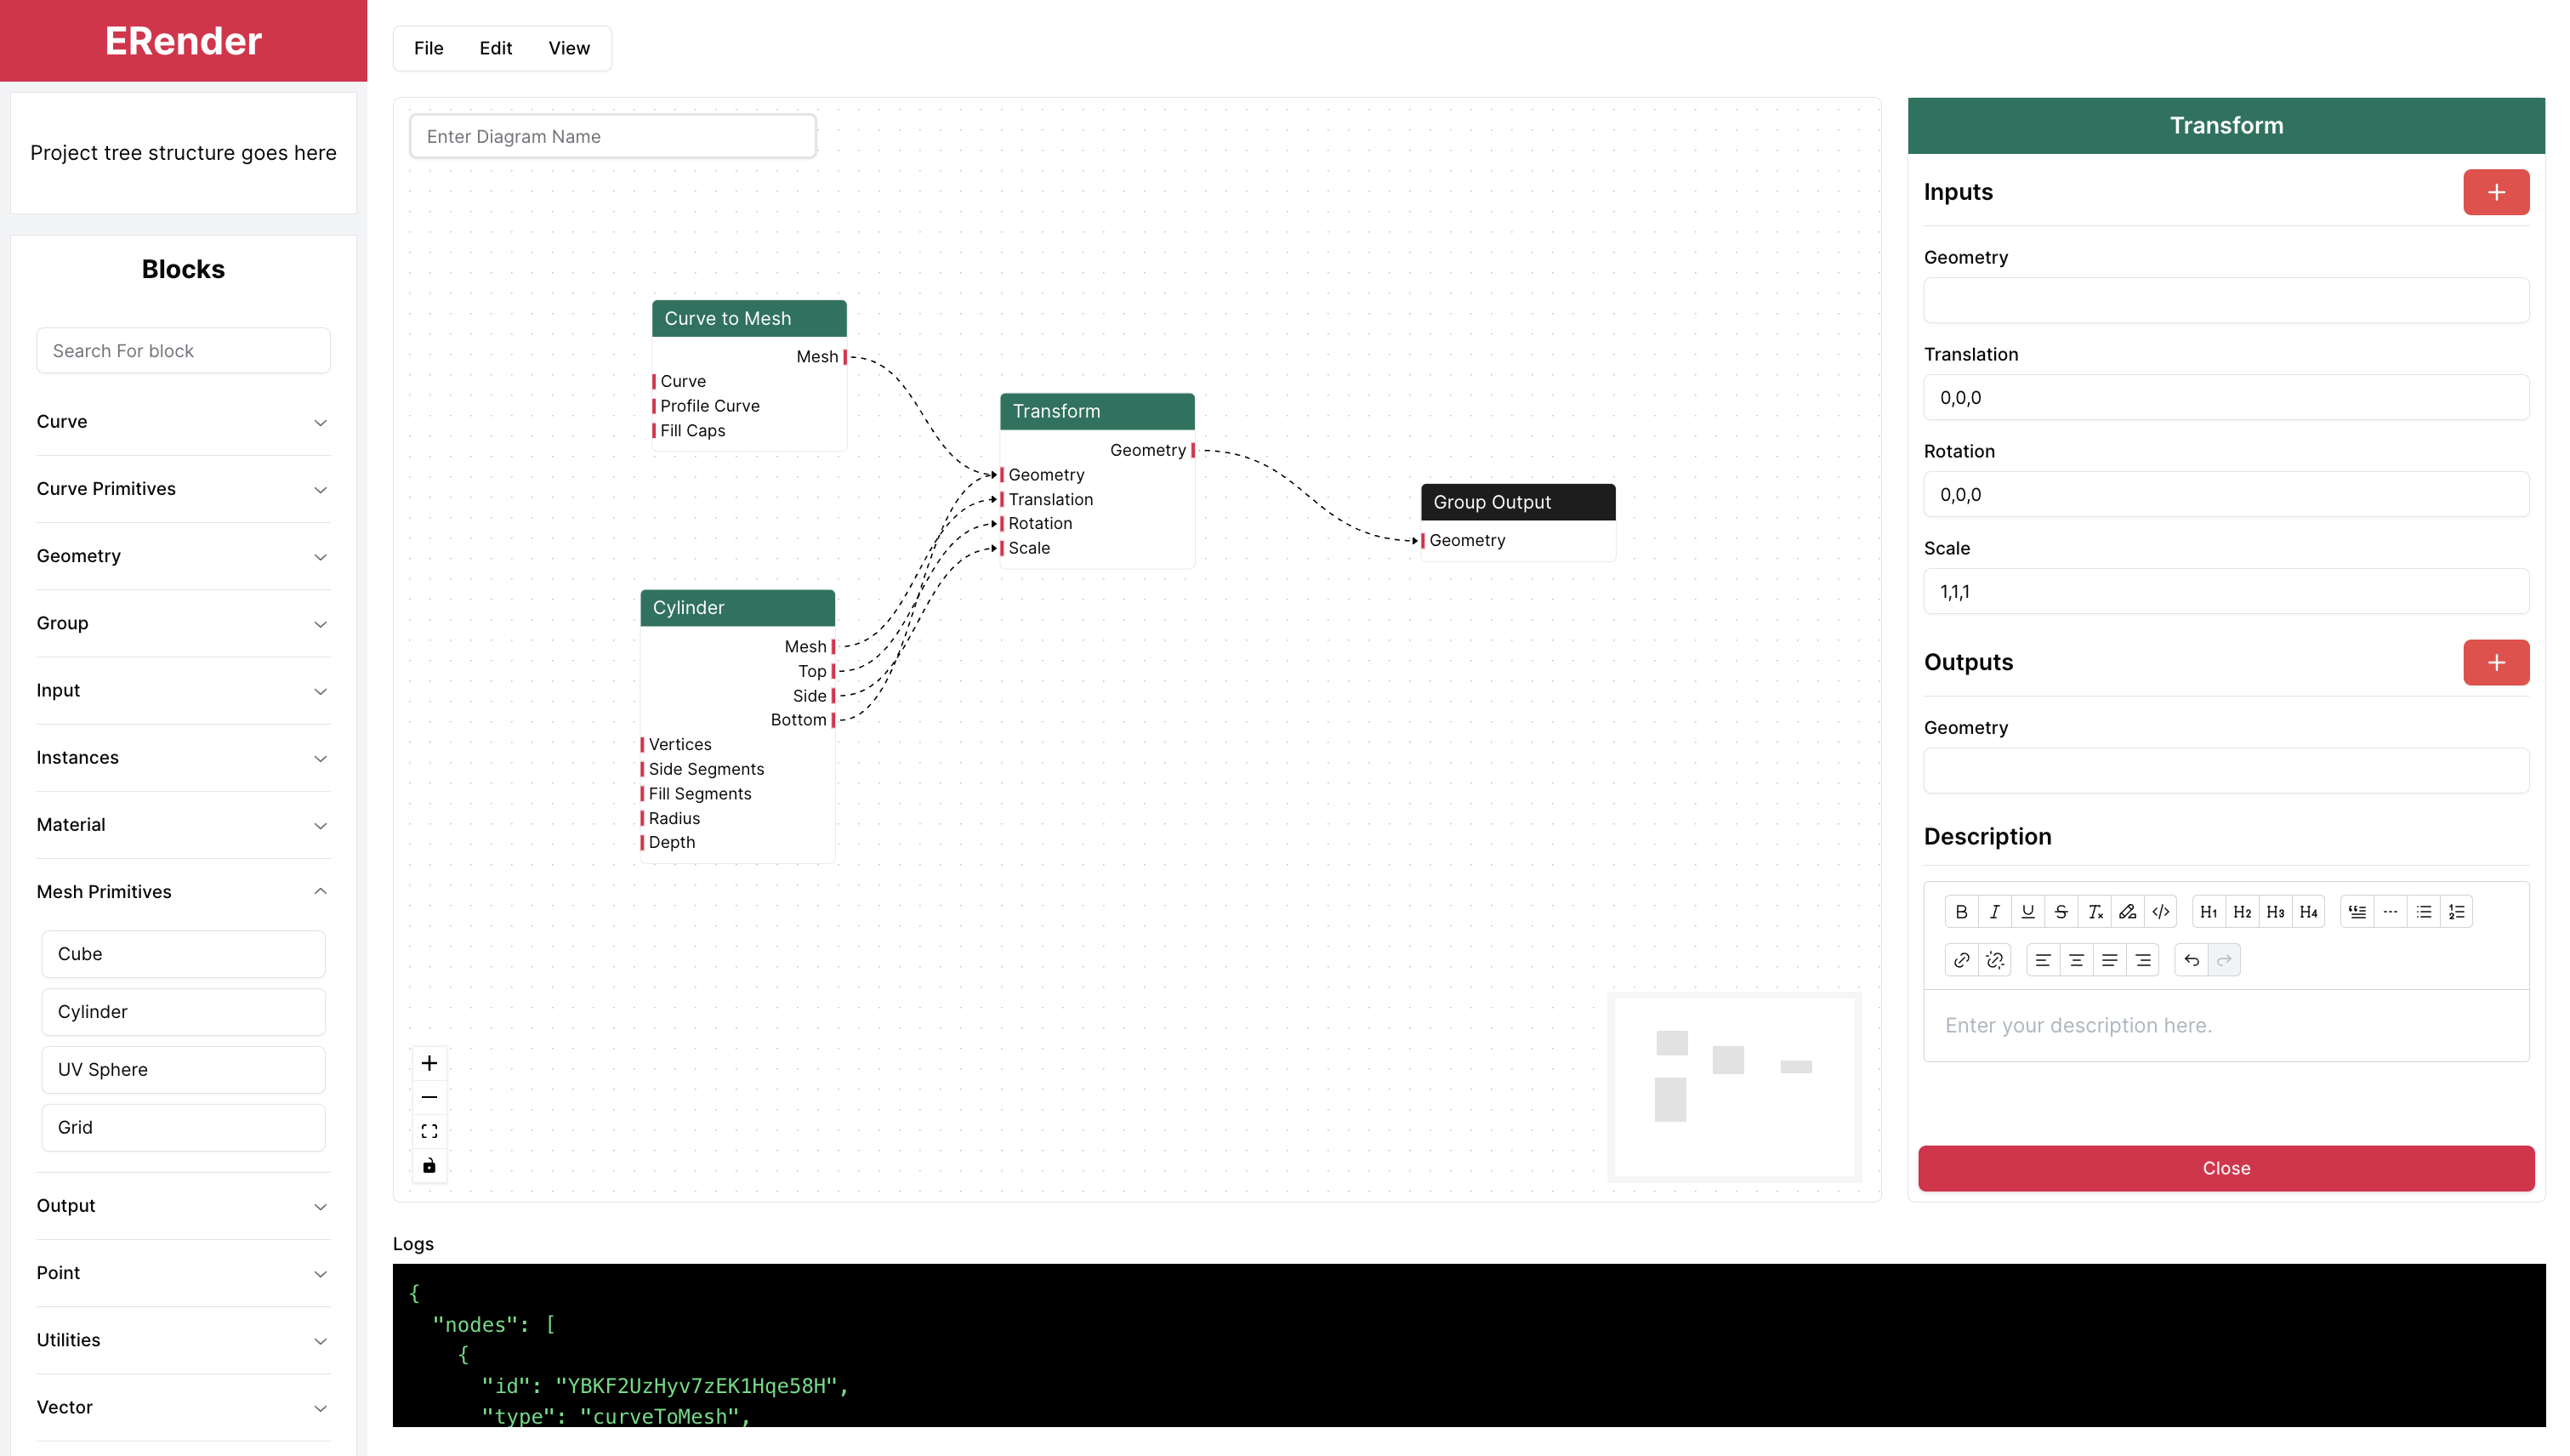Fit diagram to view
The width and height of the screenshot is (2570, 1456).
coord(429,1131)
